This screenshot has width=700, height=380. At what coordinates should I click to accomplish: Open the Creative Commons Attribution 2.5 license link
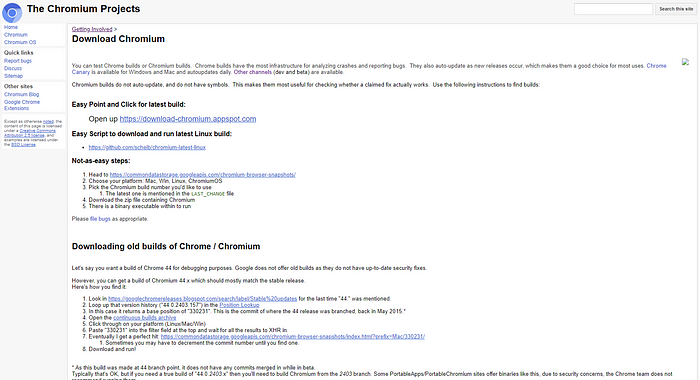(x=30, y=133)
